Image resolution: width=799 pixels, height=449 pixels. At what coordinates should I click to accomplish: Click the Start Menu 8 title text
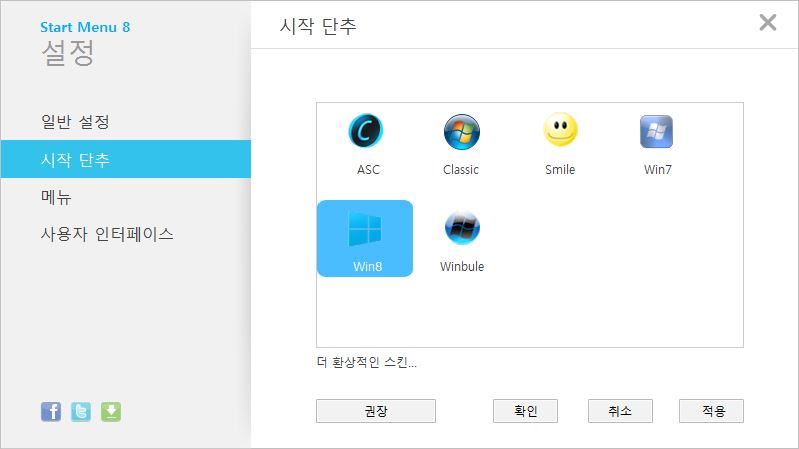pos(85,27)
